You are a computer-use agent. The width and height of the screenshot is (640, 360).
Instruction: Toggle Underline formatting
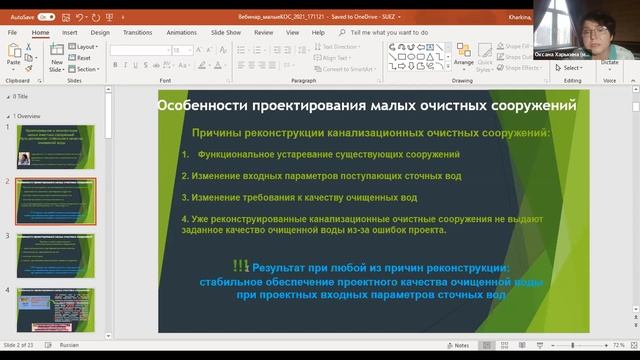(136, 65)
